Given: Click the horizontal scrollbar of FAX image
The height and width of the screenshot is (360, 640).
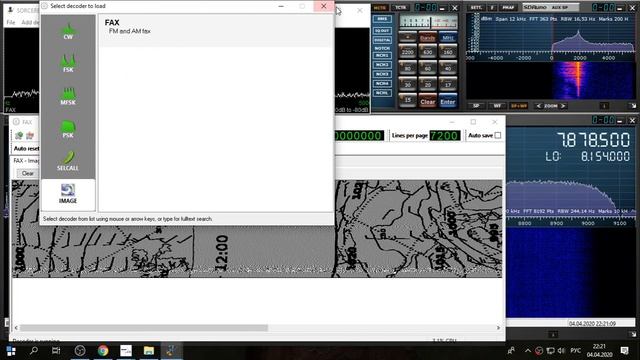Looking at the screenshot, I should 144,328.
